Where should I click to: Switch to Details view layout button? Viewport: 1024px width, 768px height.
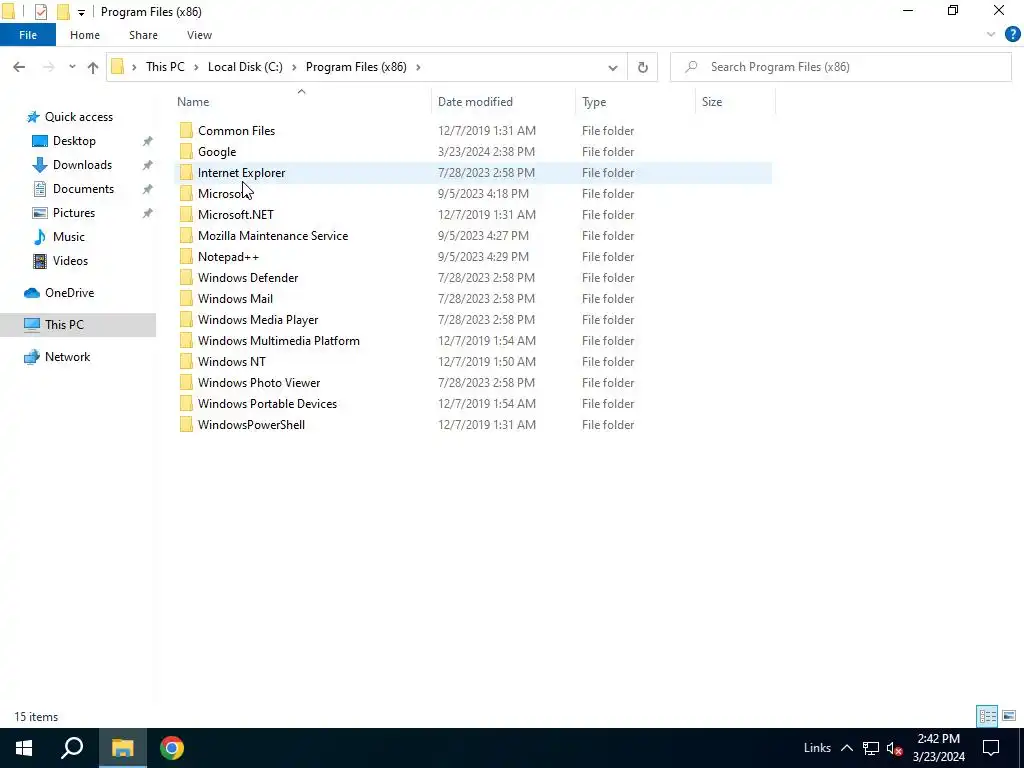987,716
